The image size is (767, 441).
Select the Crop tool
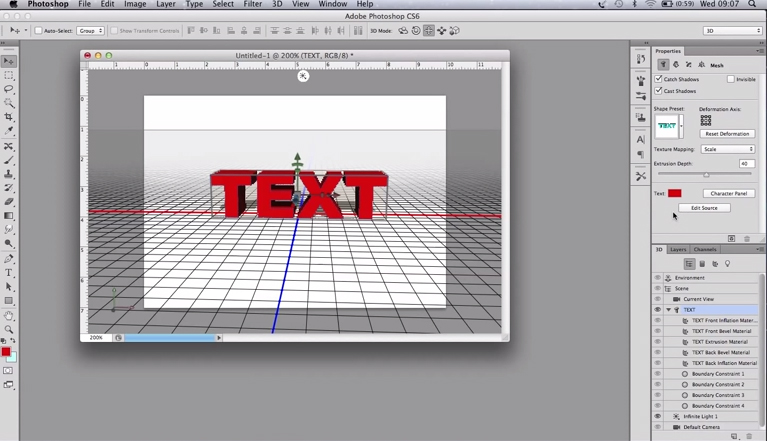click(x=9, y=117)
